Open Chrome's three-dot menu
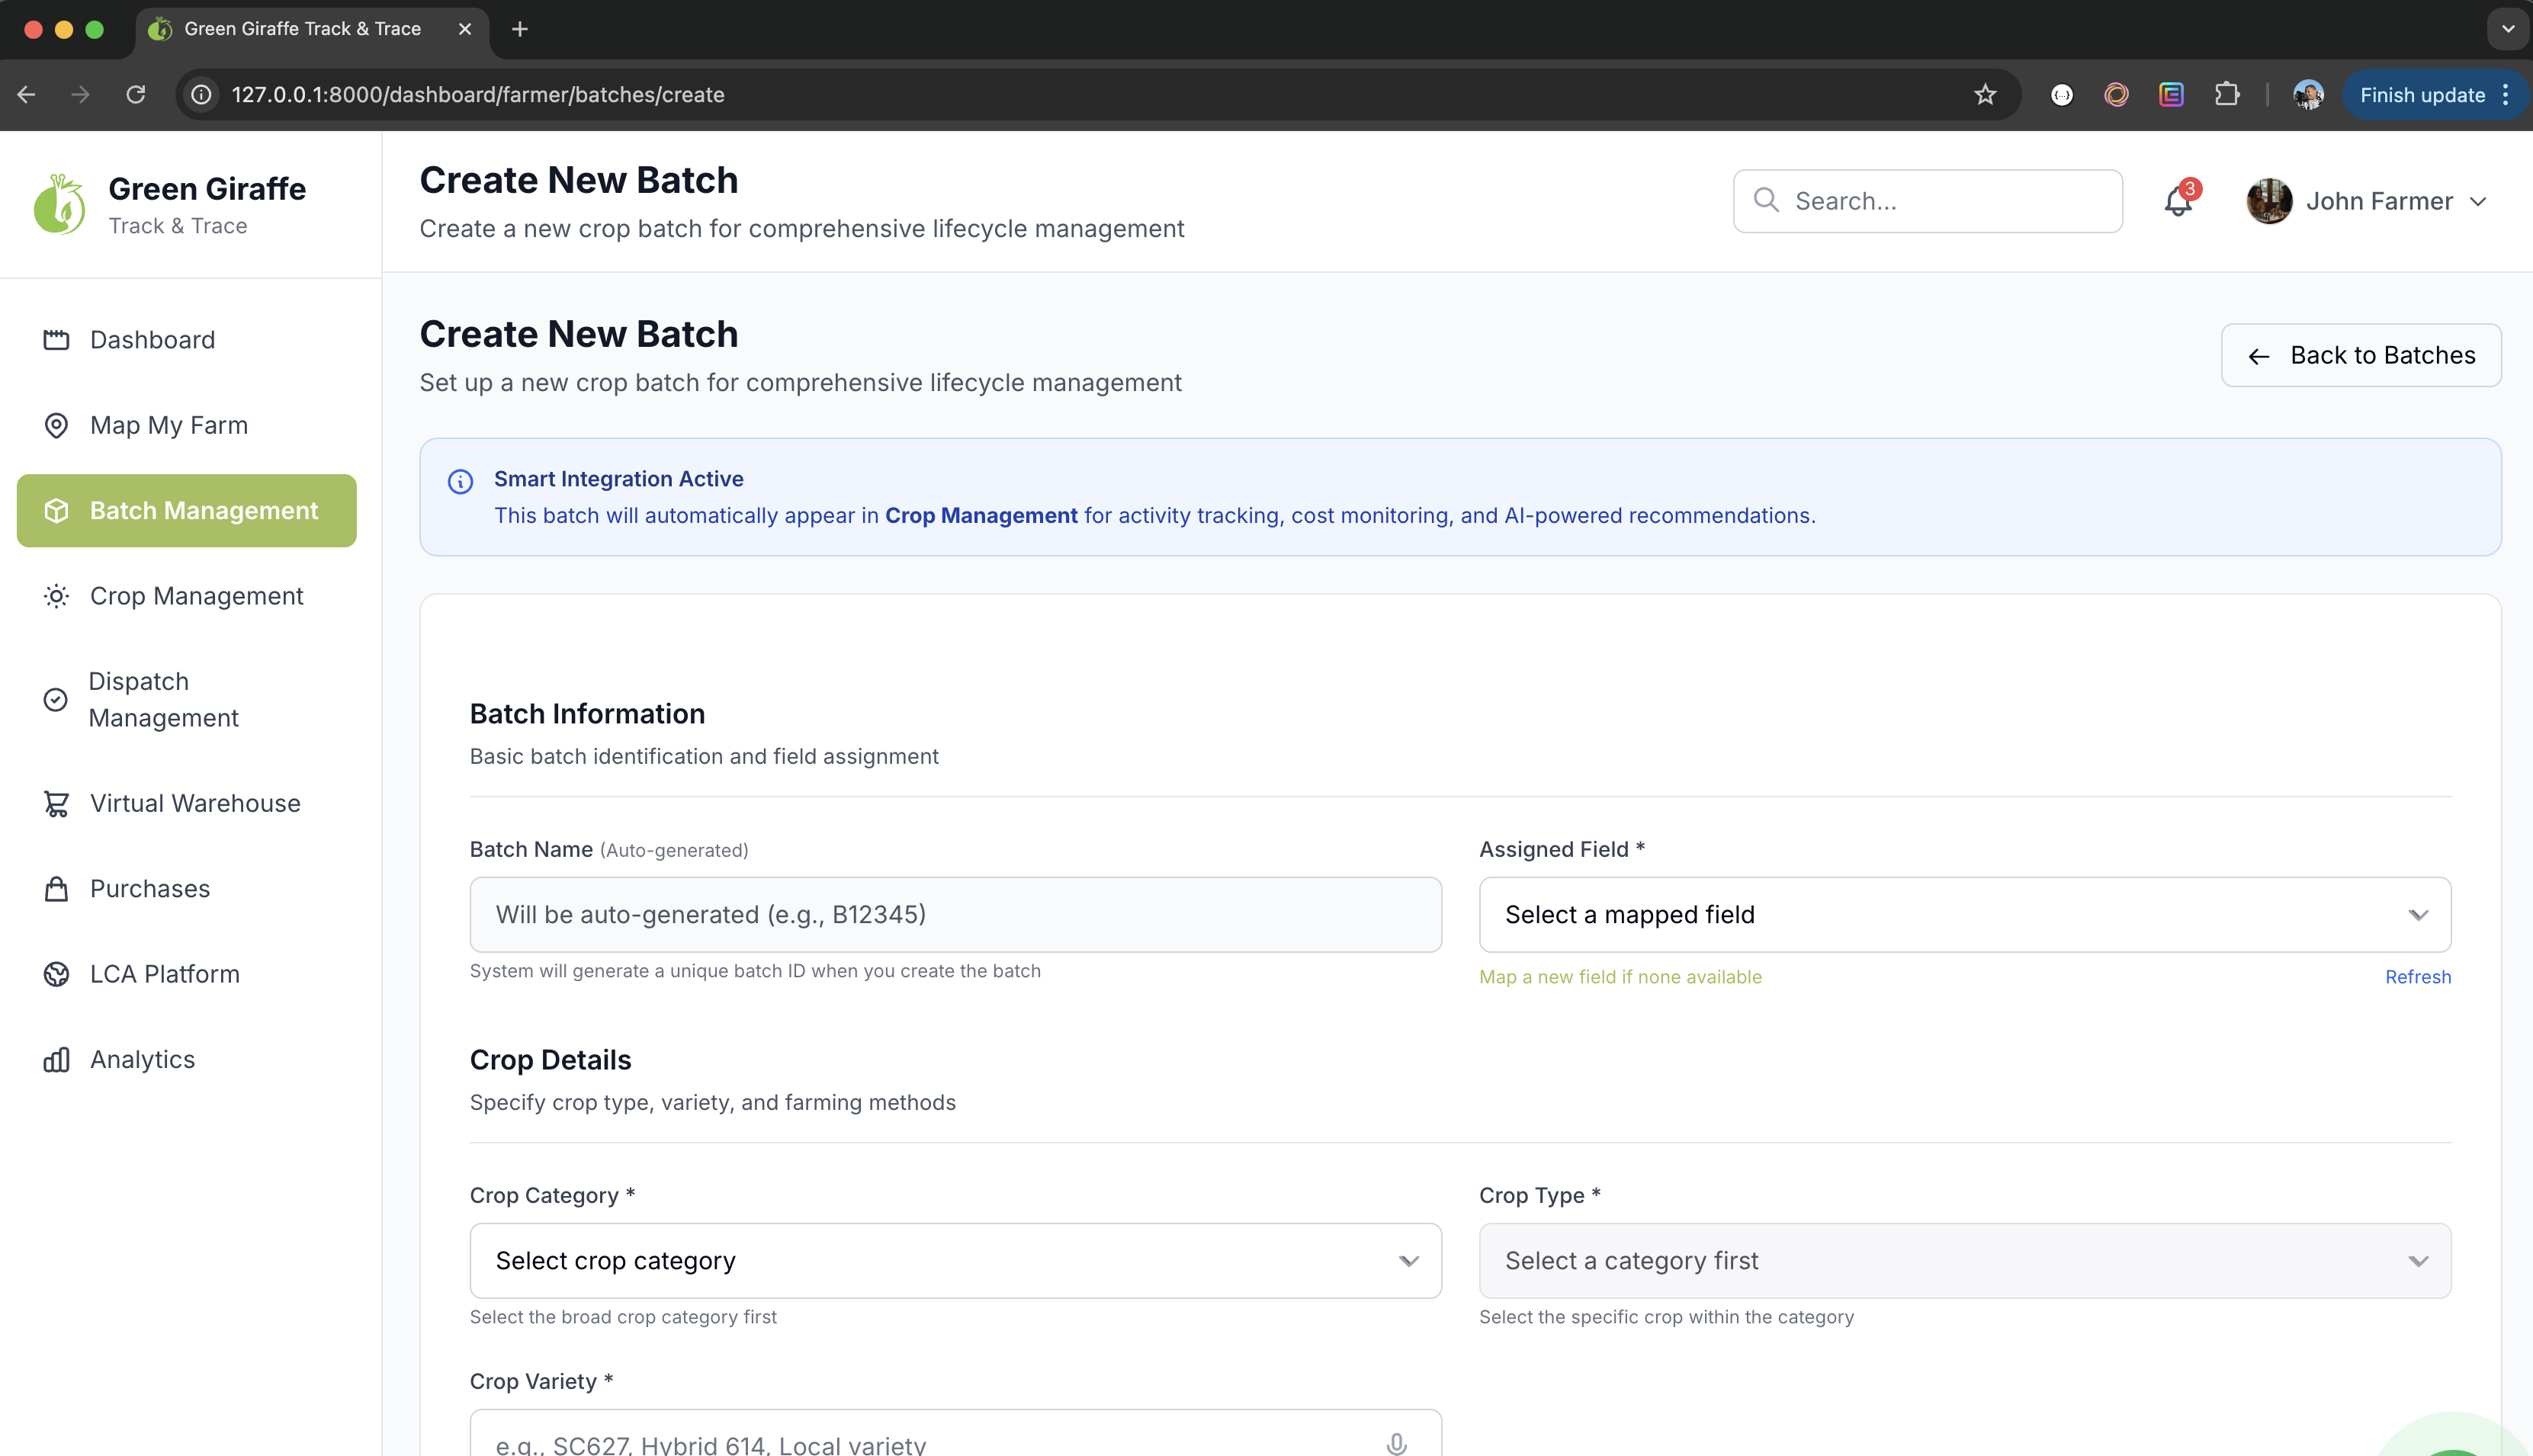The height and width of the screenshot is (1456, 2533). point(2506,94)
